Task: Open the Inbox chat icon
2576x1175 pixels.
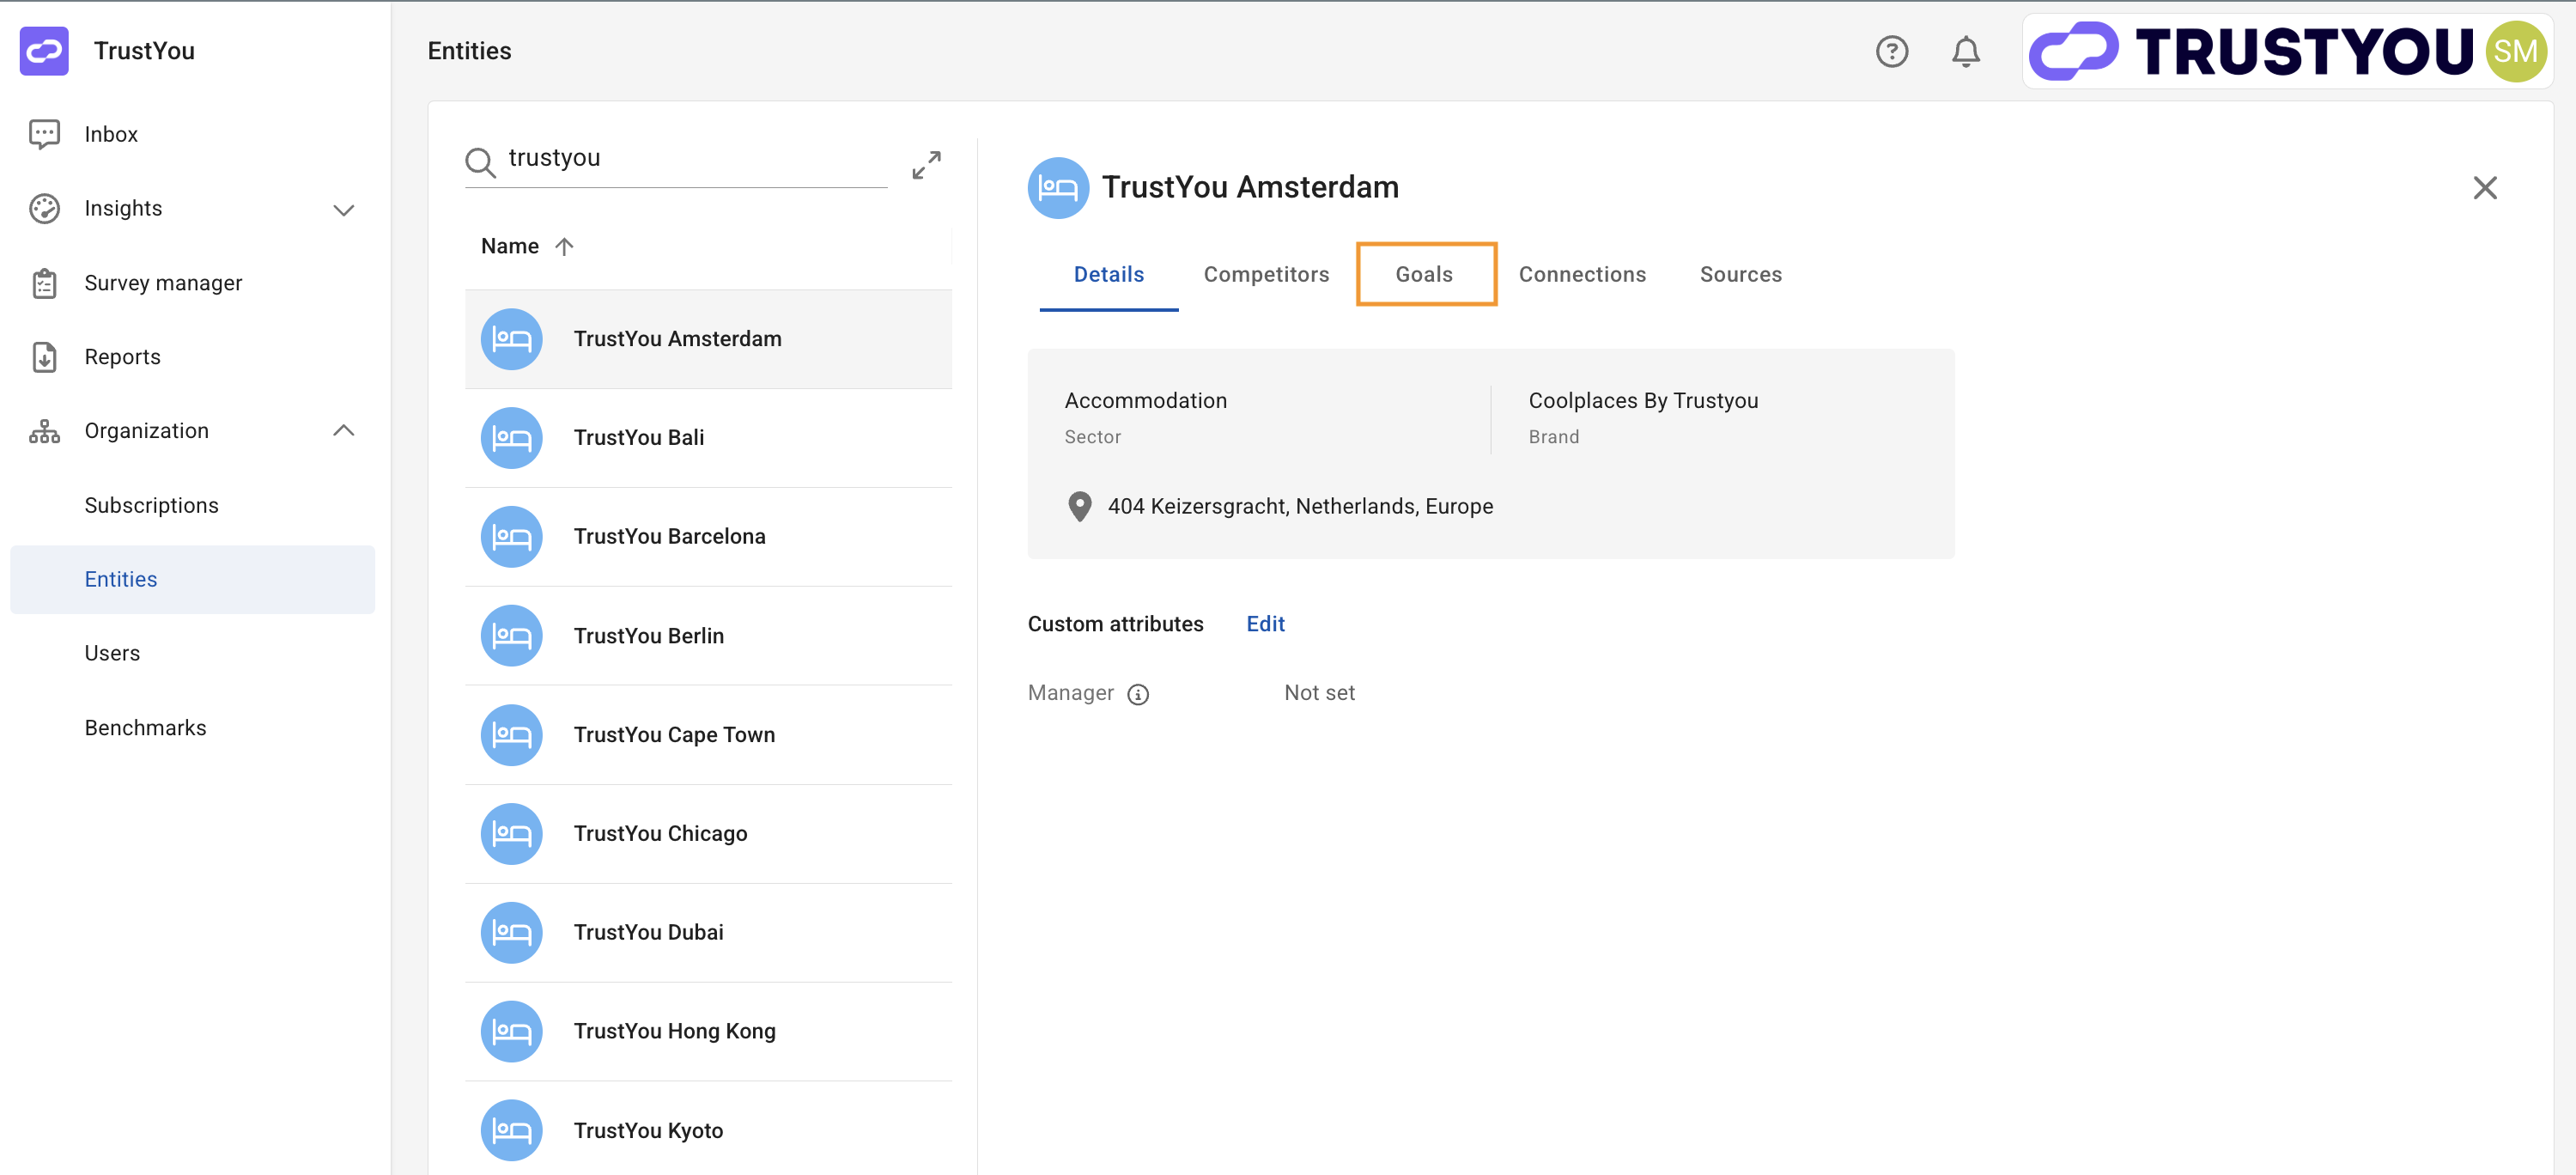Action: [x=44, y=134]
